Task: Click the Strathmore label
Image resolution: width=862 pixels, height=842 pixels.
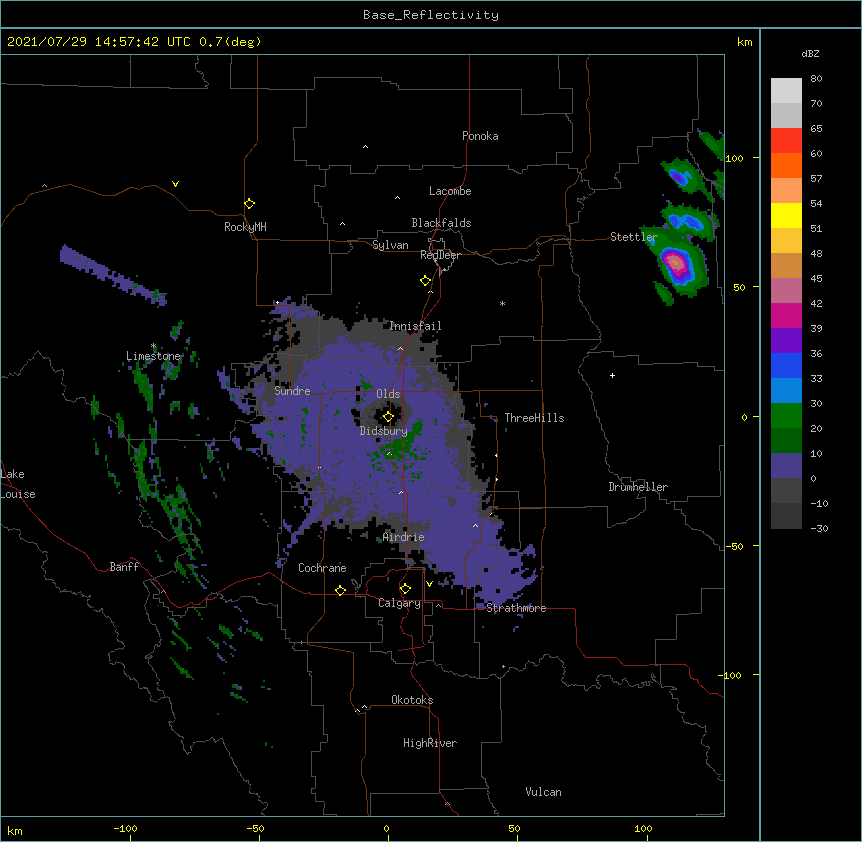Action: pyautogui.click(x=516, y=608)
